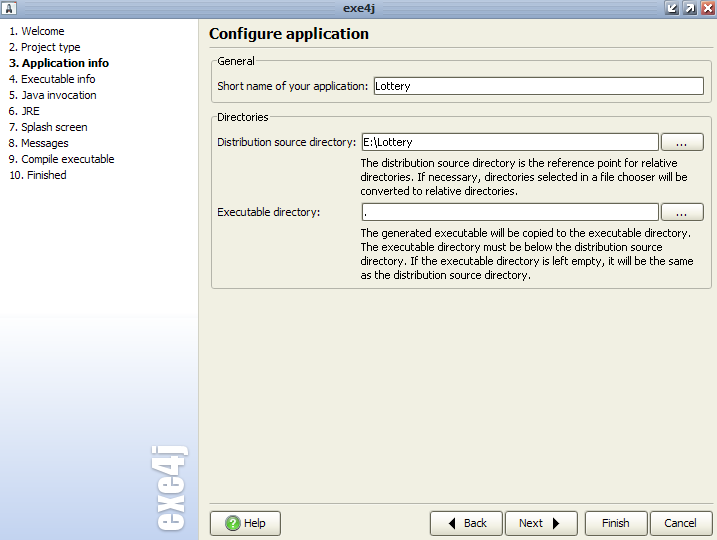Switch to the Splash screen step
This screenshot has height=540, width=717.
click(48, 127)
